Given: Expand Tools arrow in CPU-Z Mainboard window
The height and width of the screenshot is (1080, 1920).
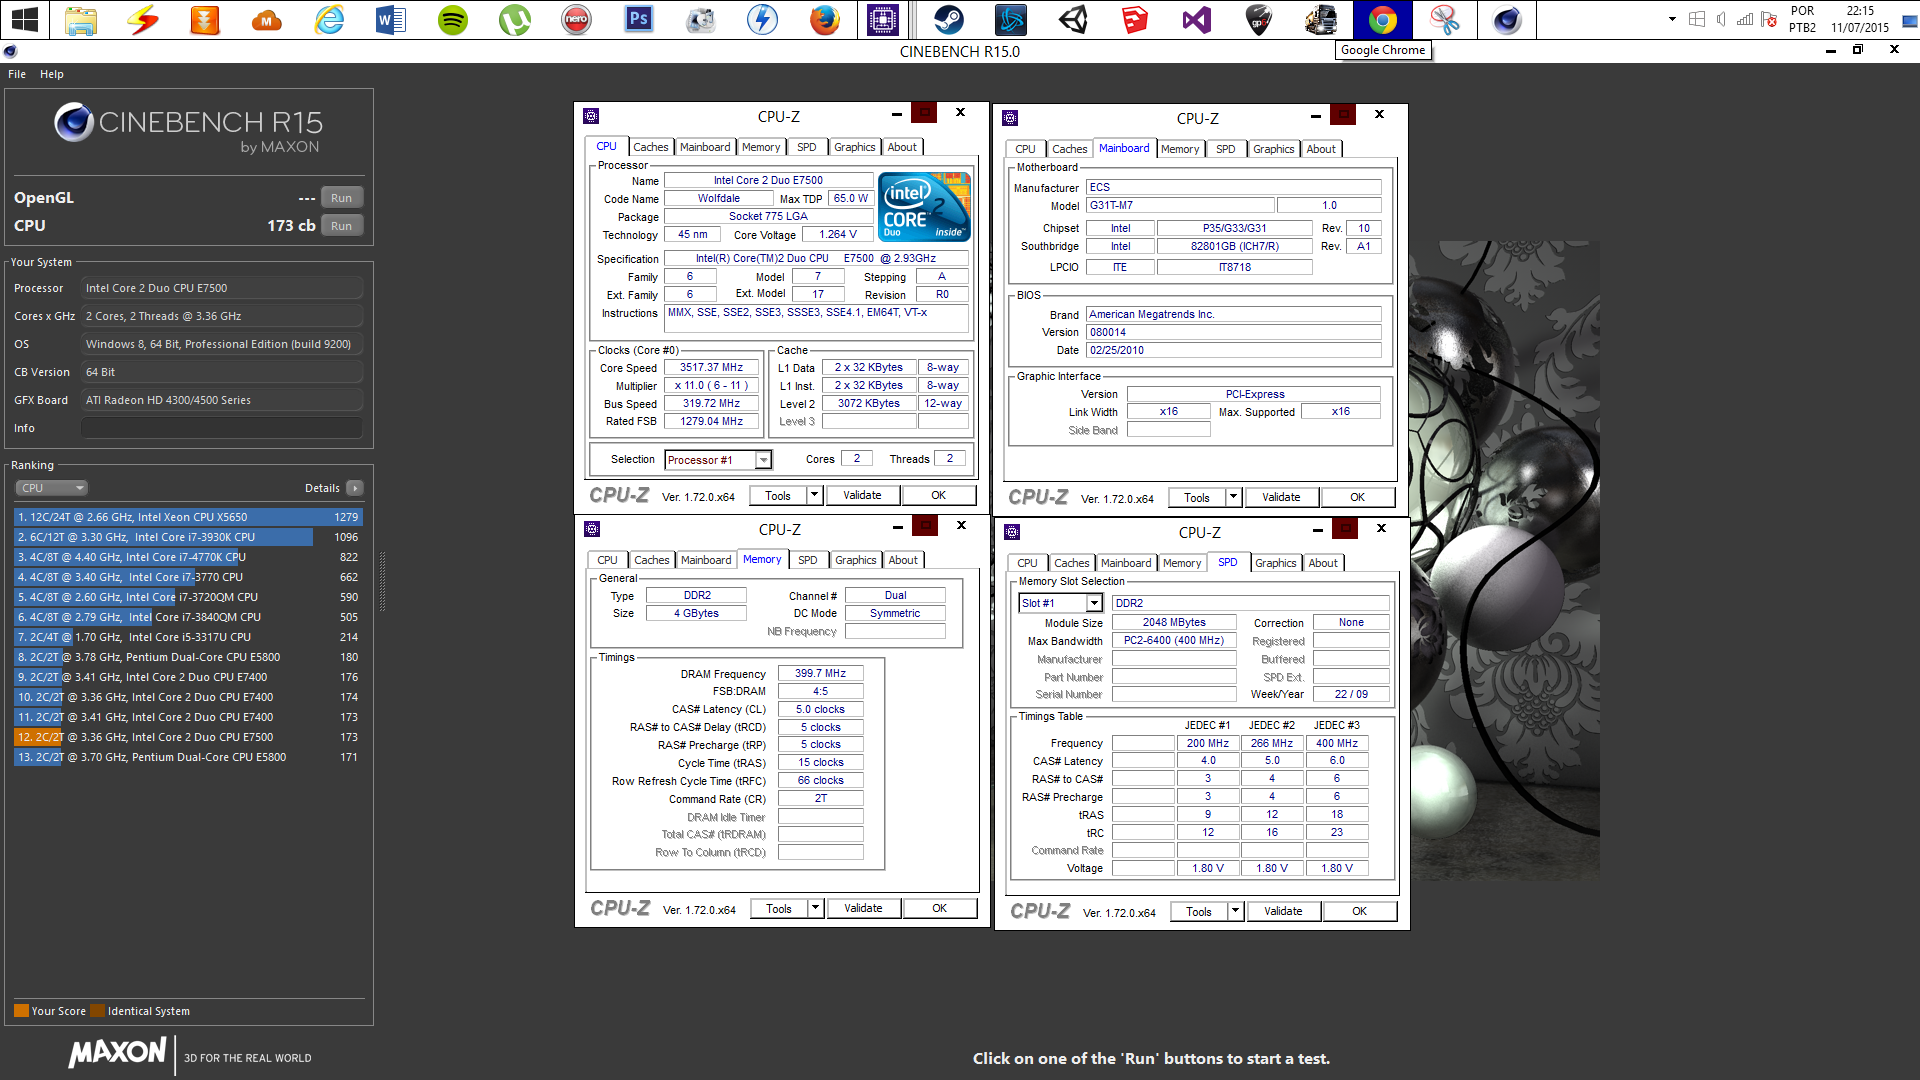Looking at the screenshot, I should [x=1233, y=497].
